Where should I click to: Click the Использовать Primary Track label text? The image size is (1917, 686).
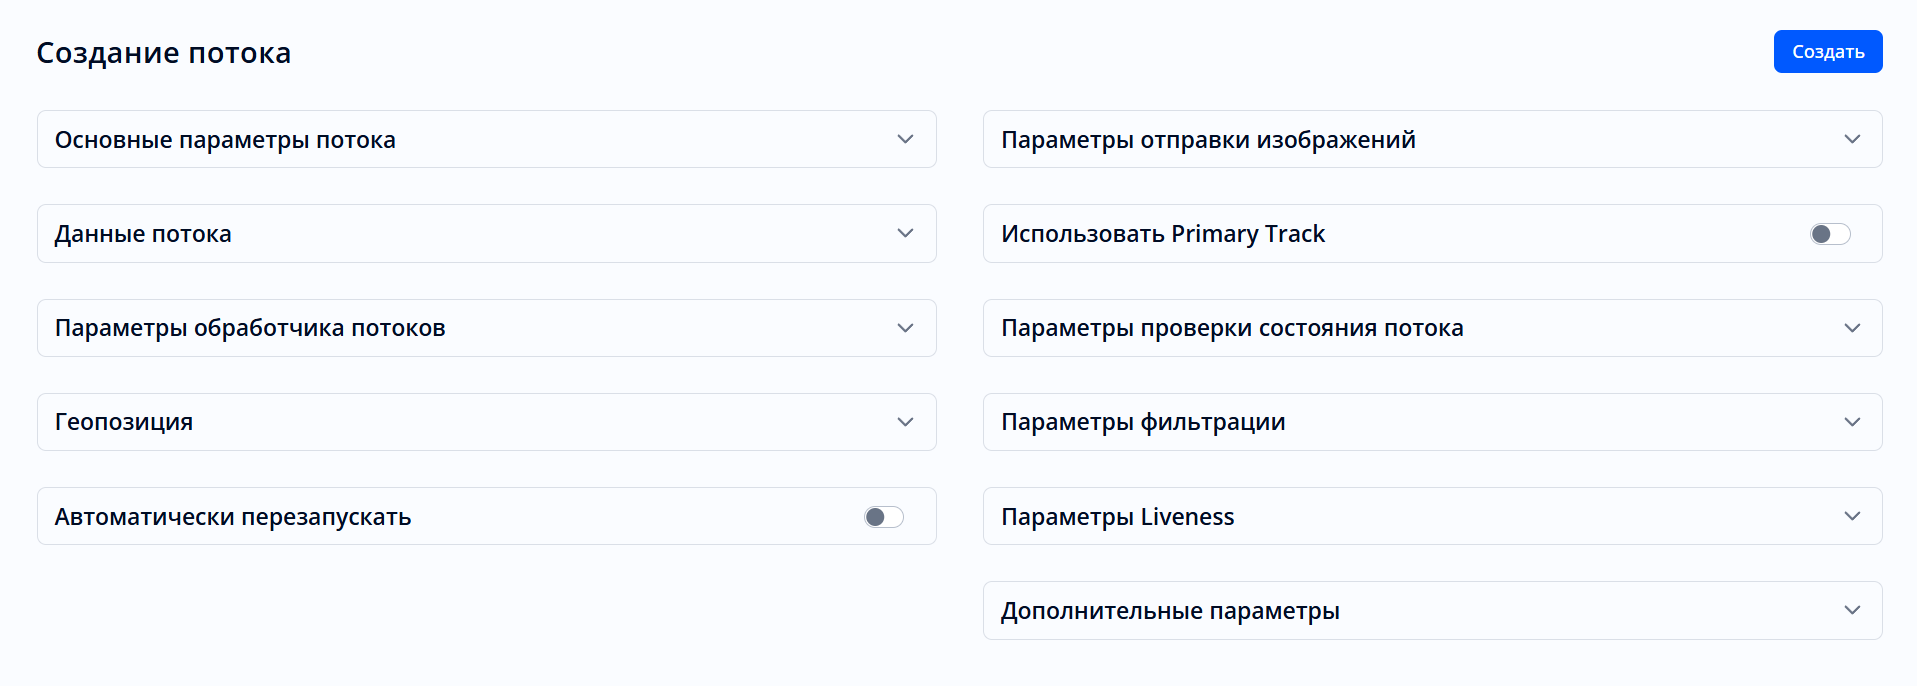[x=1163, y=234]
